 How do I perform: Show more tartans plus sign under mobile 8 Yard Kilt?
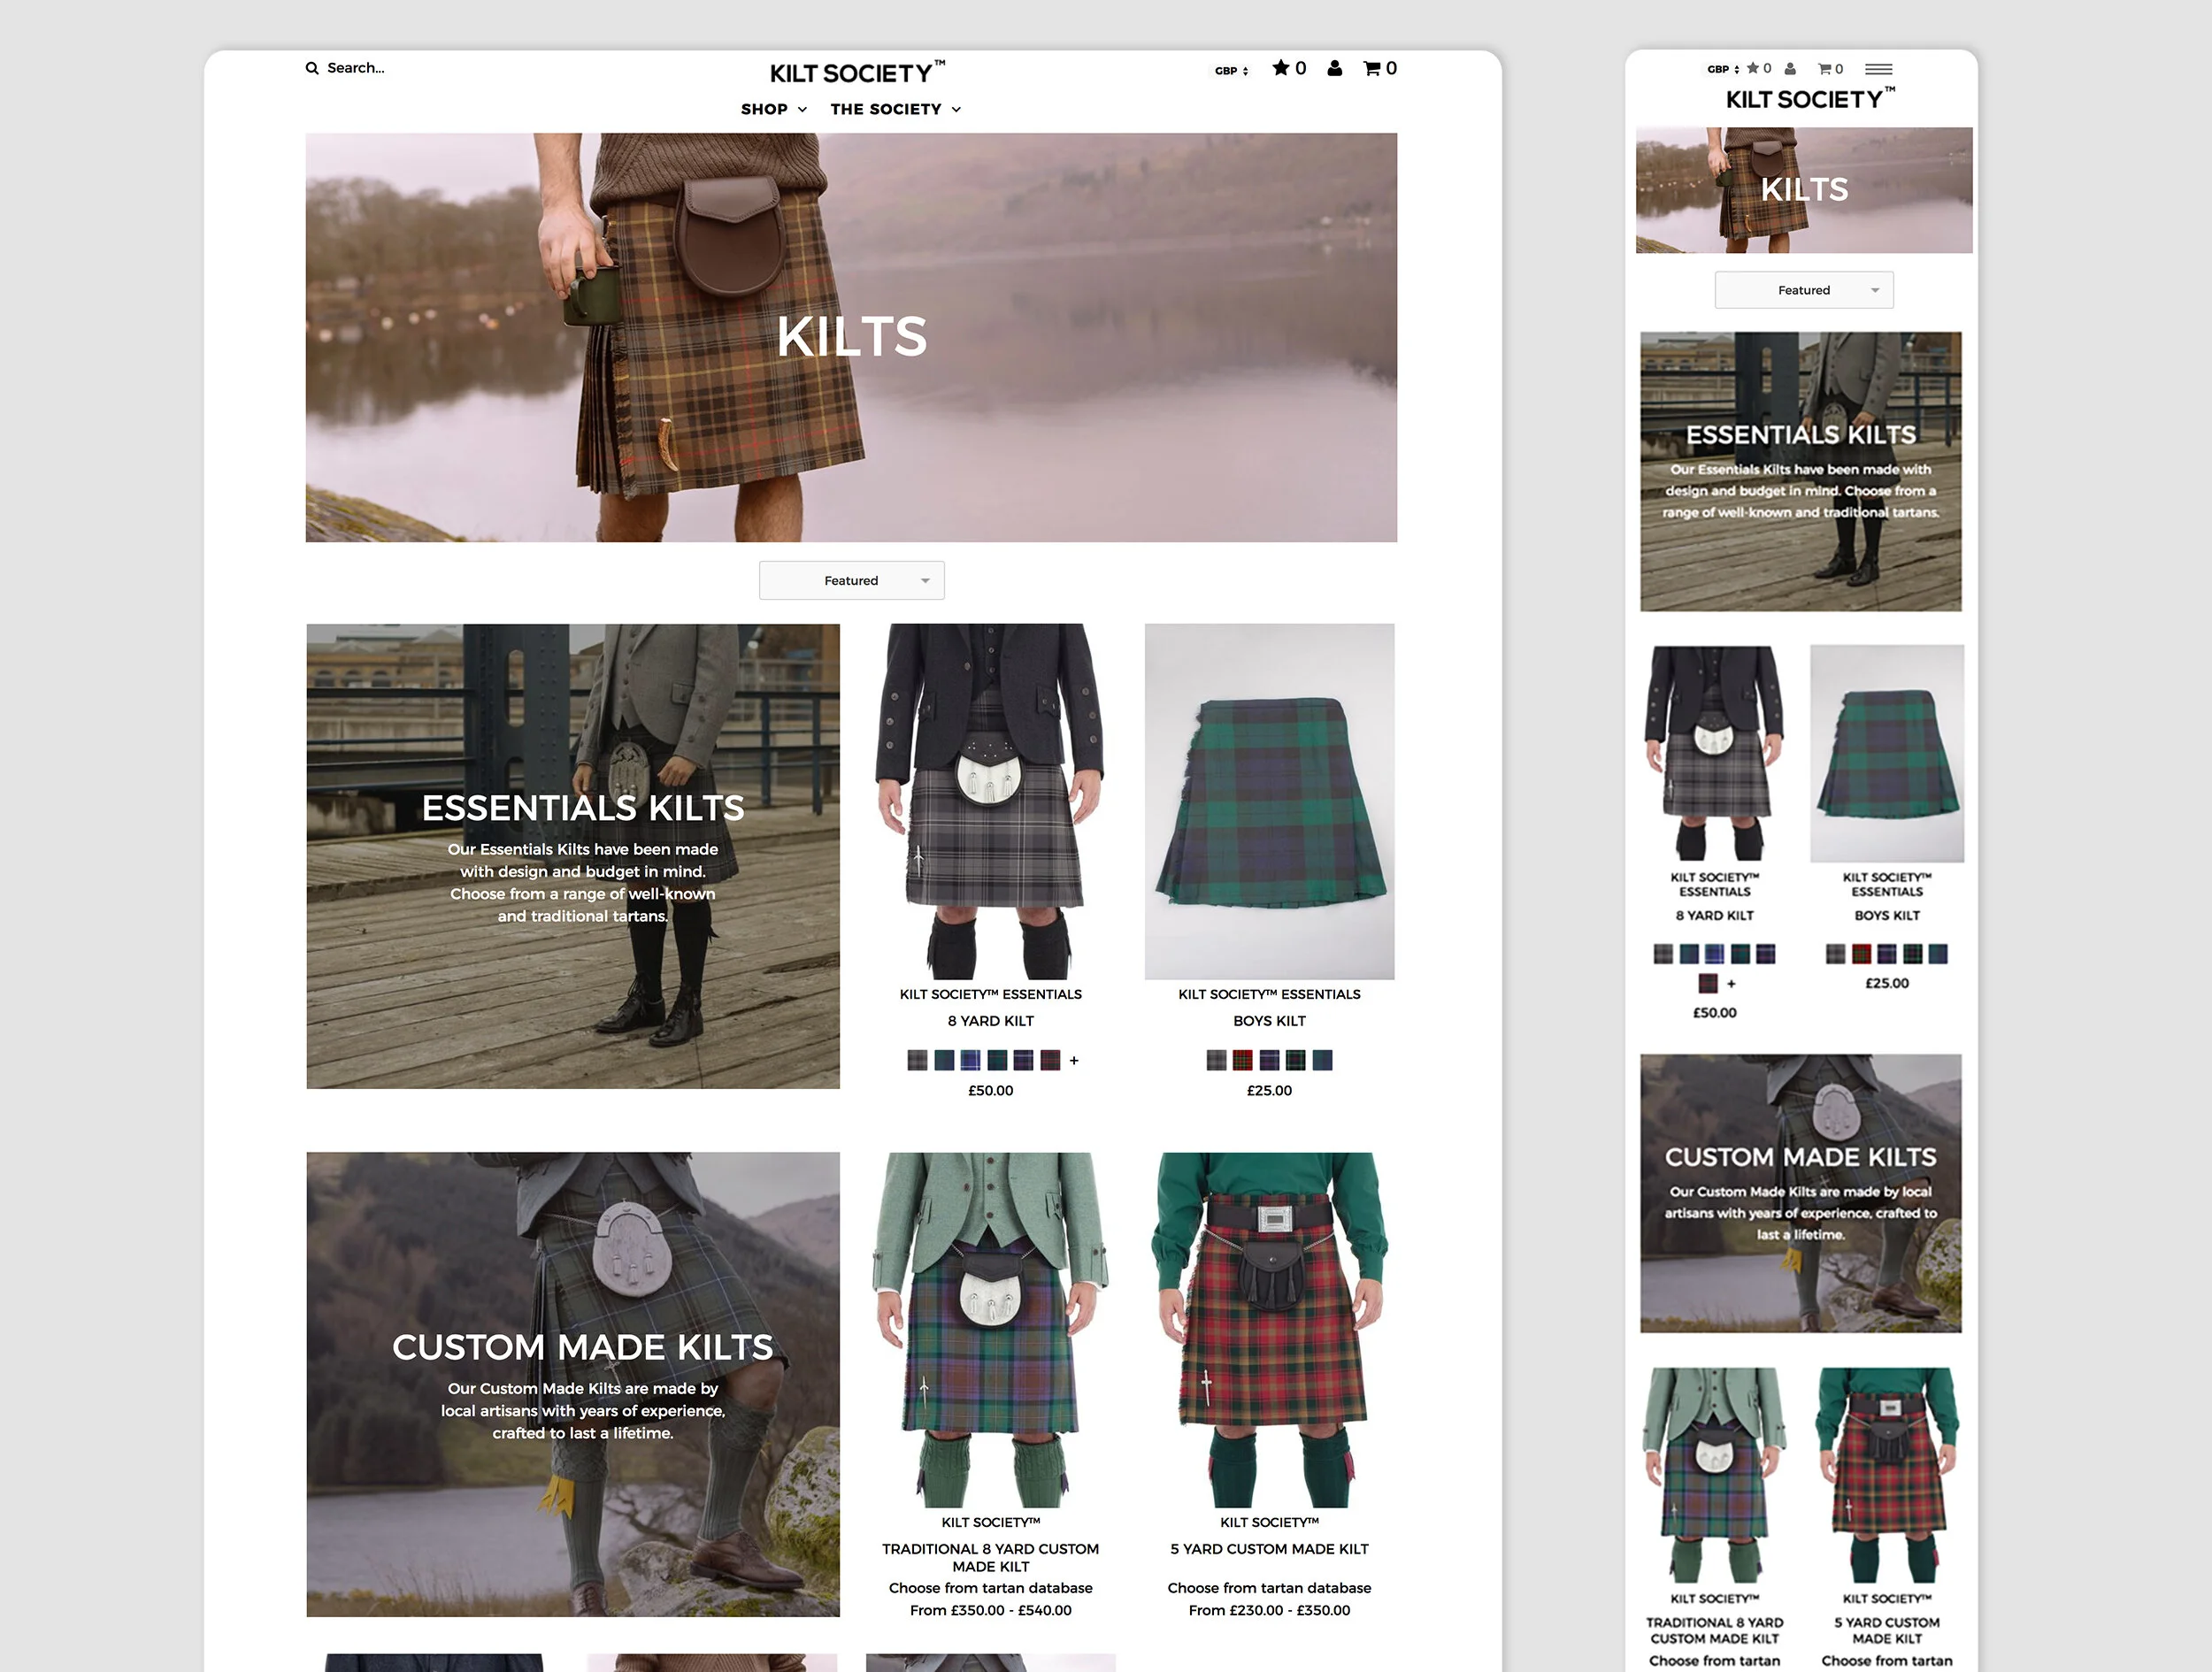[x=1731, y=984]
